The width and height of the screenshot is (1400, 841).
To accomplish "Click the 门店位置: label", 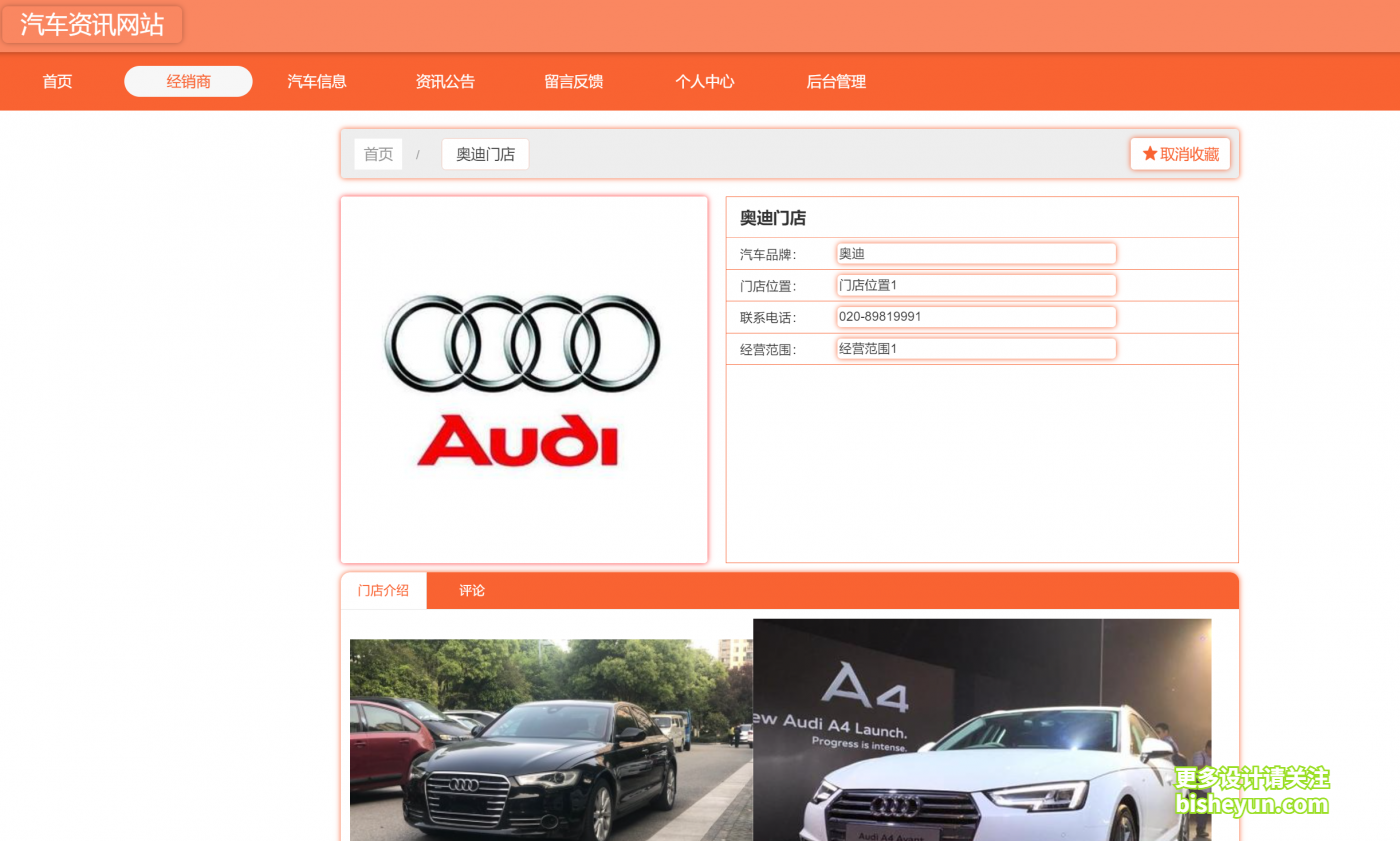I will point(768,286).
